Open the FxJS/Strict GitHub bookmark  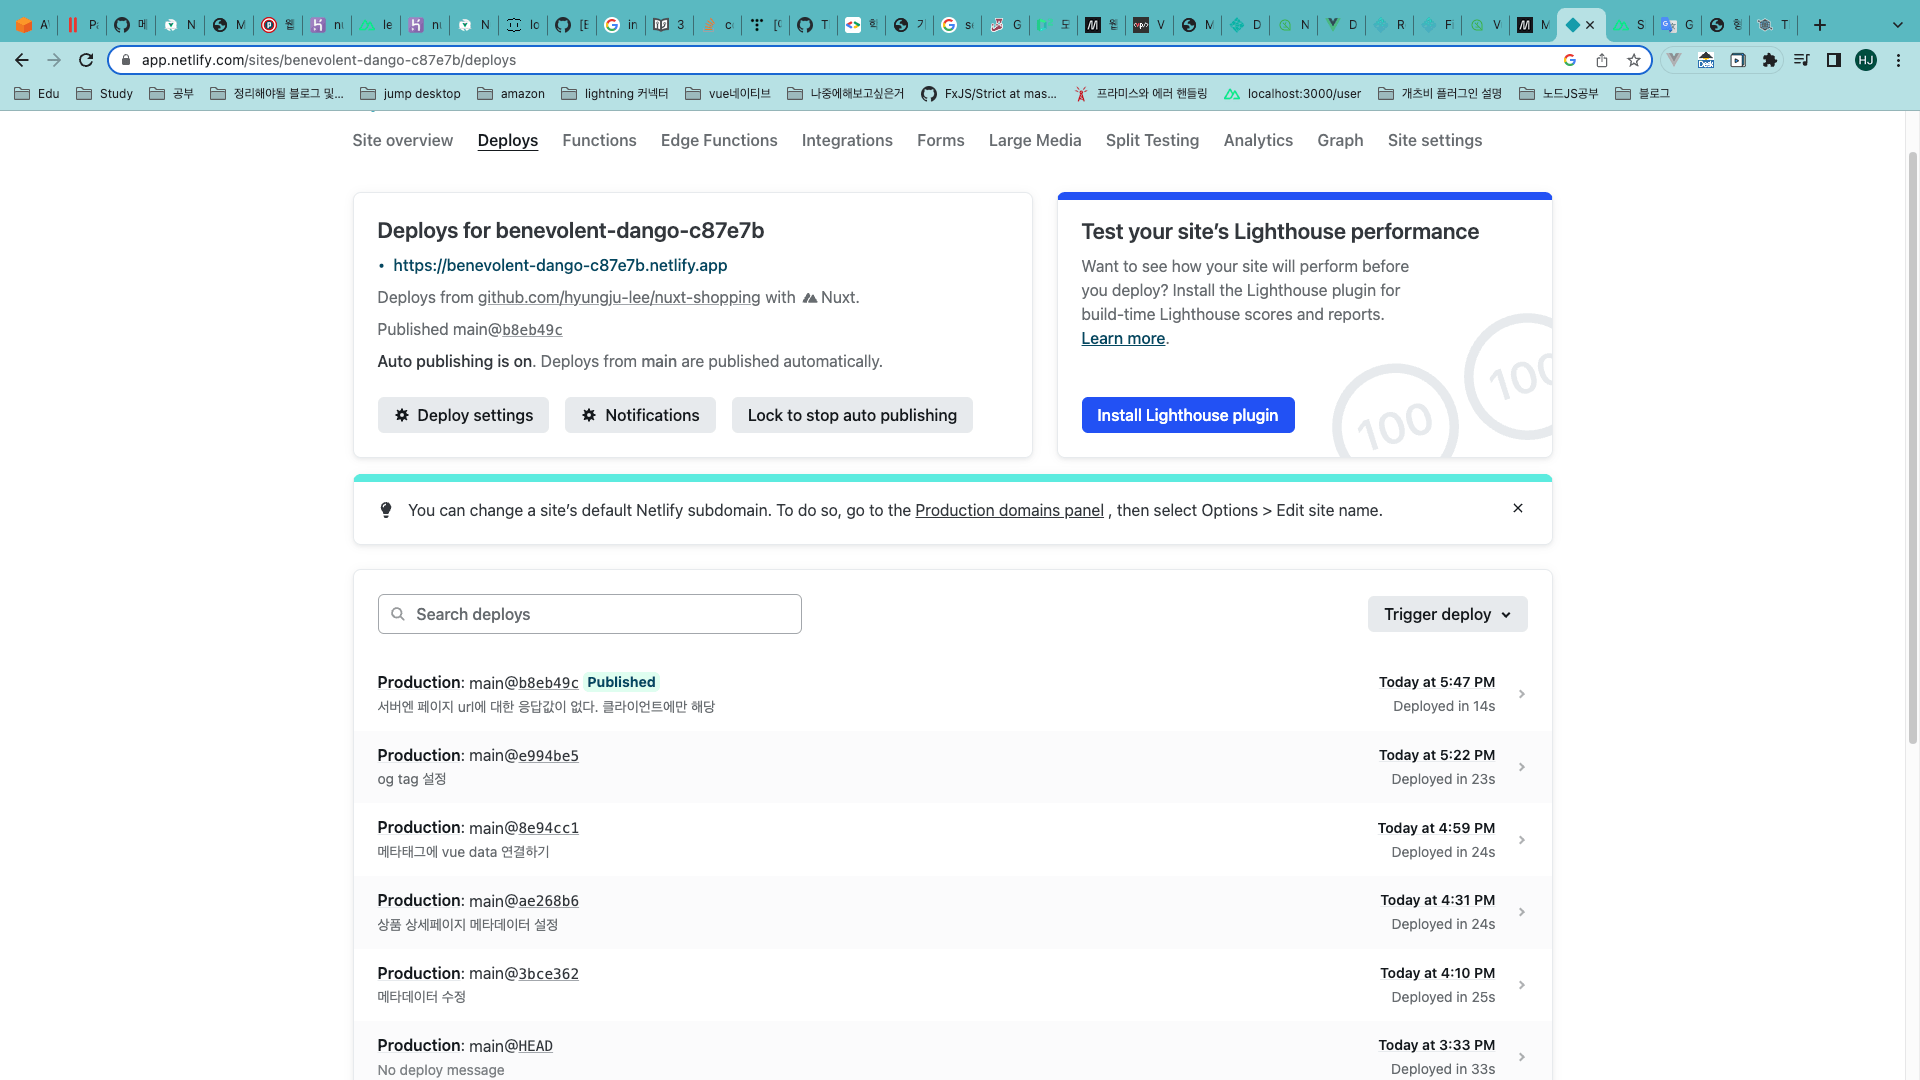coord(989,94)
